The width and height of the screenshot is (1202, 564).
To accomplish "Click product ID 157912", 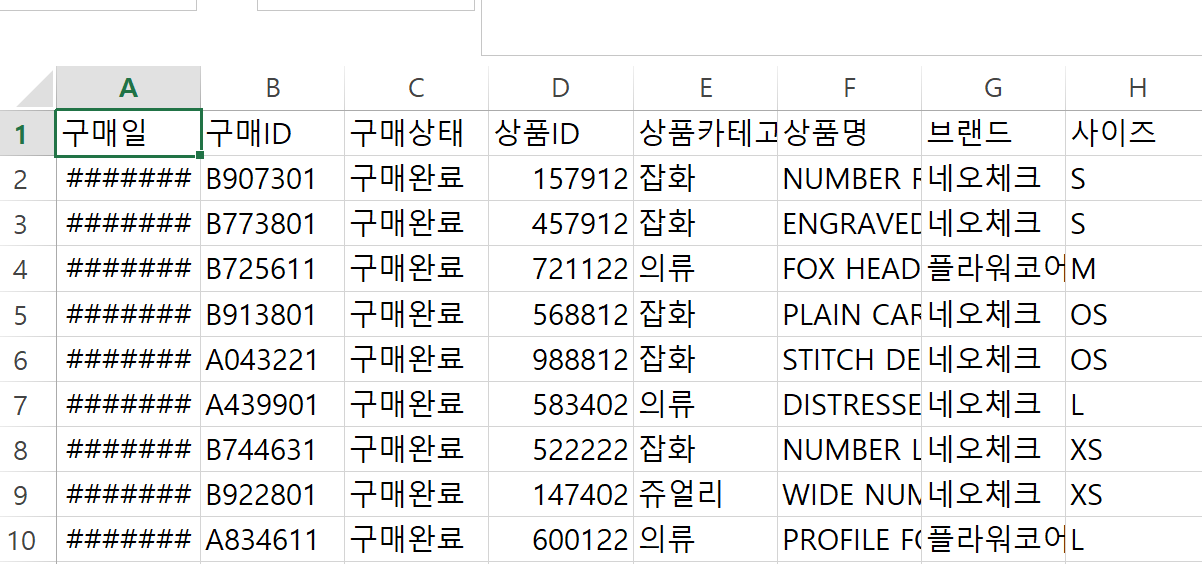I will pyautogui.click(x=561, y=179).
